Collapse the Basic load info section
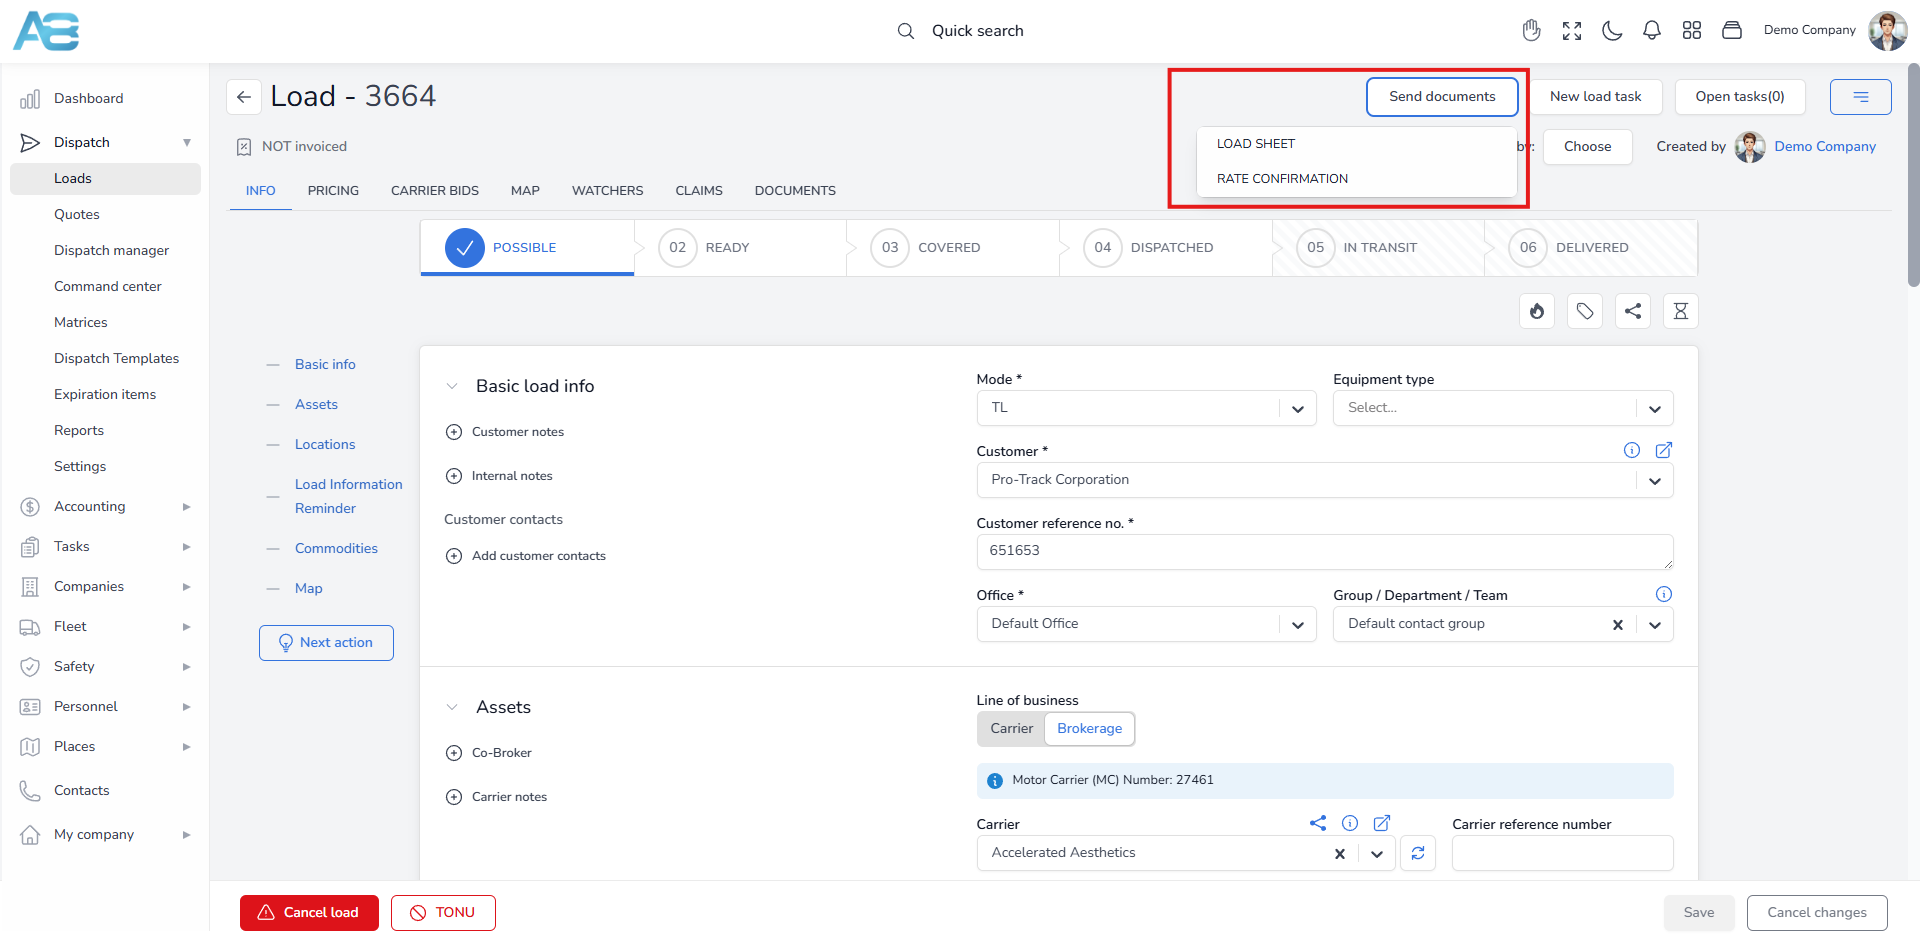The image size is (1920, 944). click(x=452, y=386)
